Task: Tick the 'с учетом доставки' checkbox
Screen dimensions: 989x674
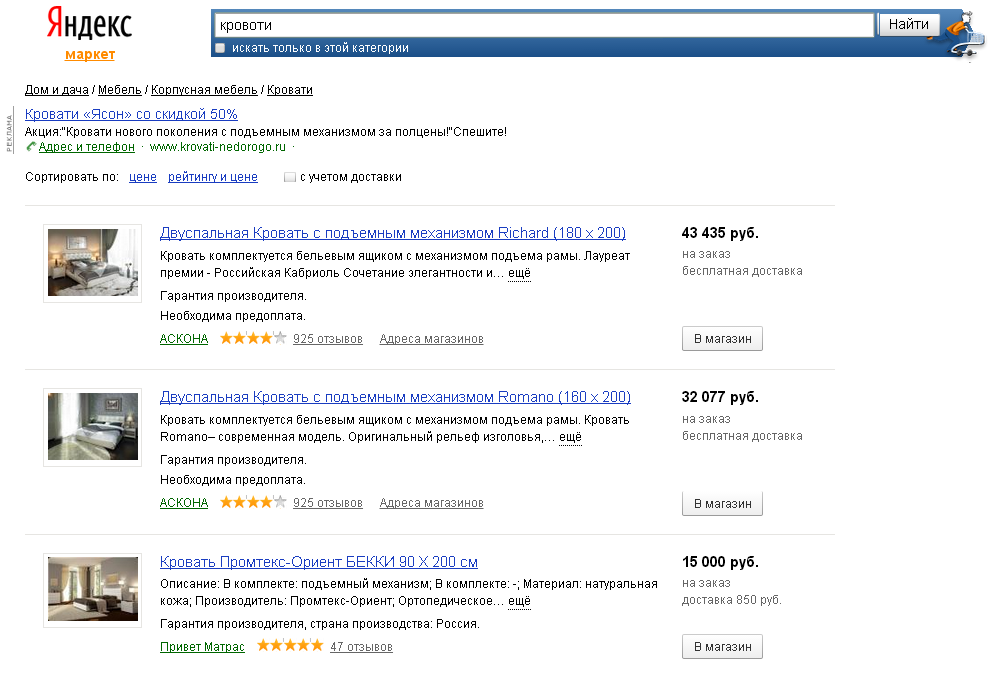Action: pos(290,177)
